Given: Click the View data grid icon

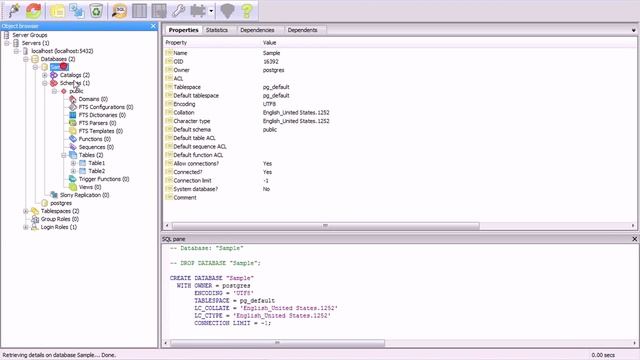Looking at the screenshot, I should click(139, 11).
